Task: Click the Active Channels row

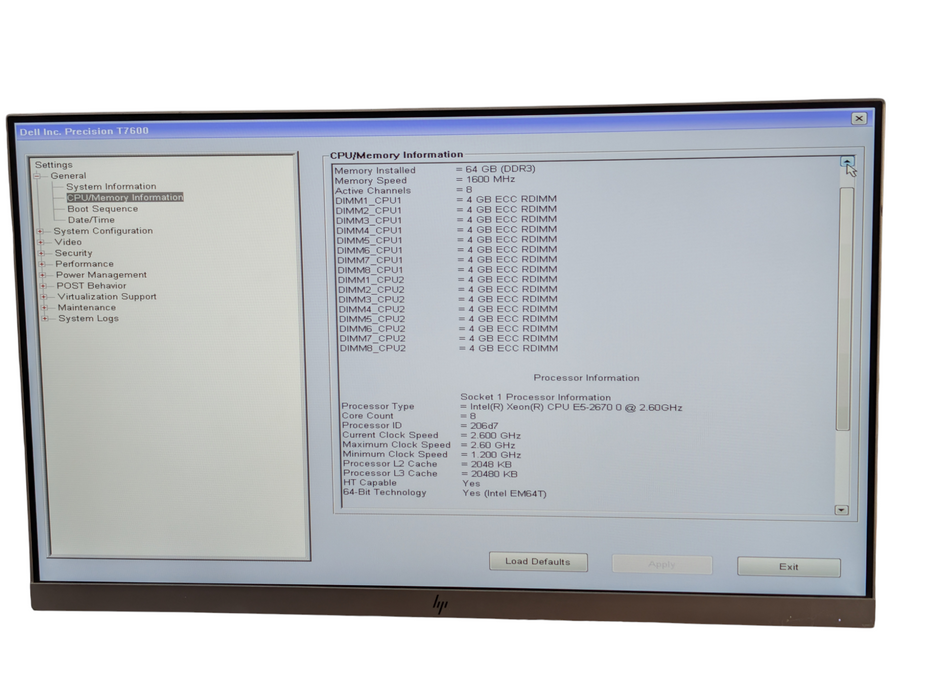Action: pos(403,190)
